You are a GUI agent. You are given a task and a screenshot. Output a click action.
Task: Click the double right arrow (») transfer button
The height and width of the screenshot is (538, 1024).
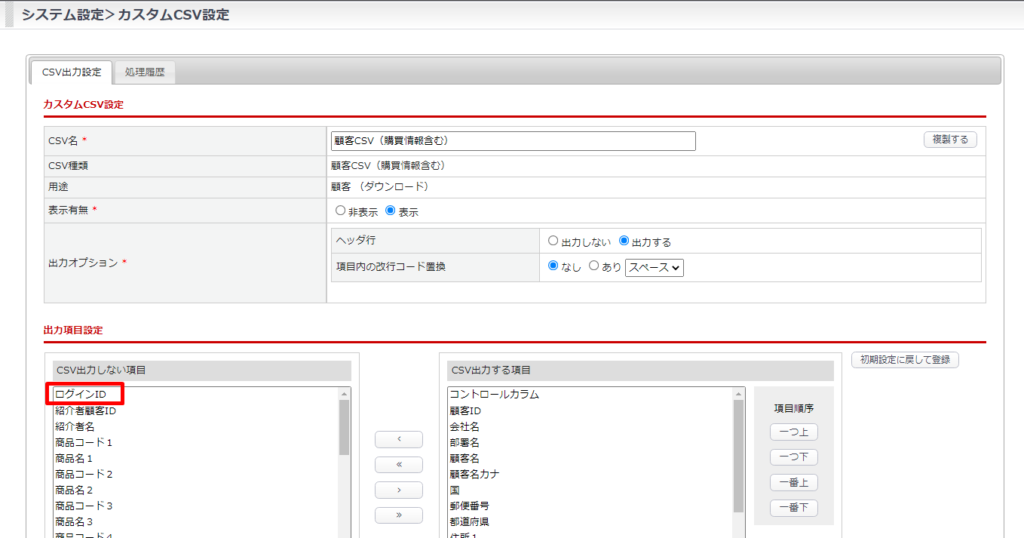[398, 515]
